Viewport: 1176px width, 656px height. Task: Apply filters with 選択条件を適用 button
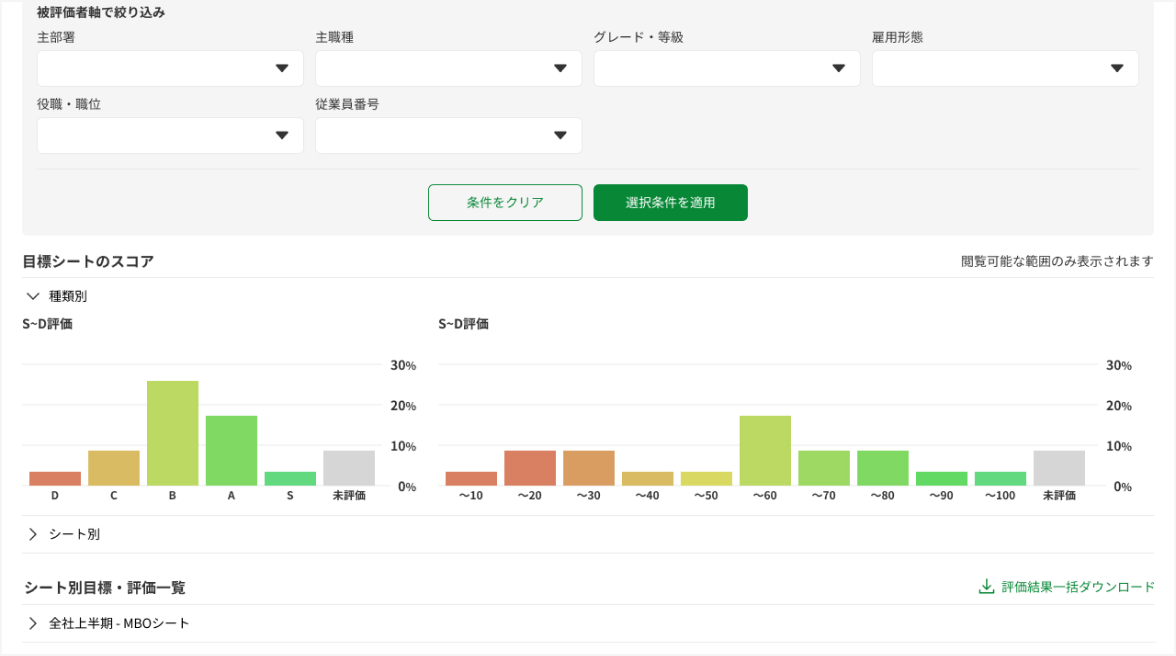[670, 202]
